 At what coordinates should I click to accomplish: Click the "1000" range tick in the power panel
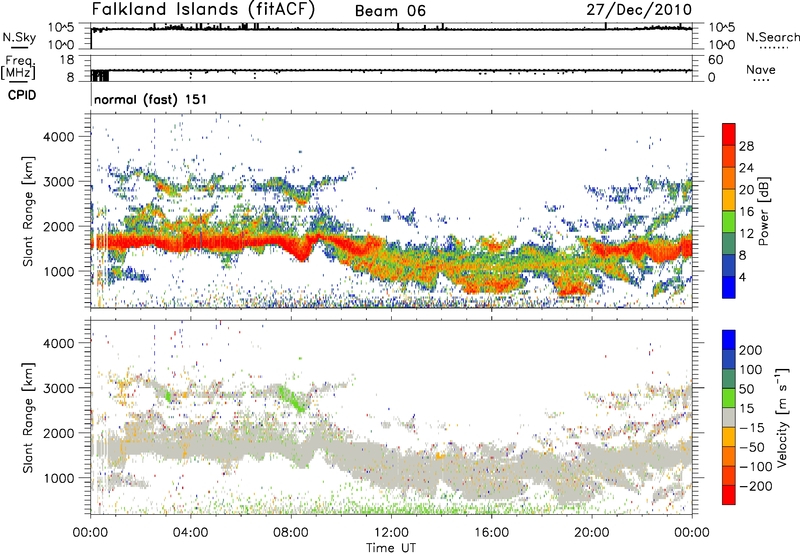[x=58, y=271]
